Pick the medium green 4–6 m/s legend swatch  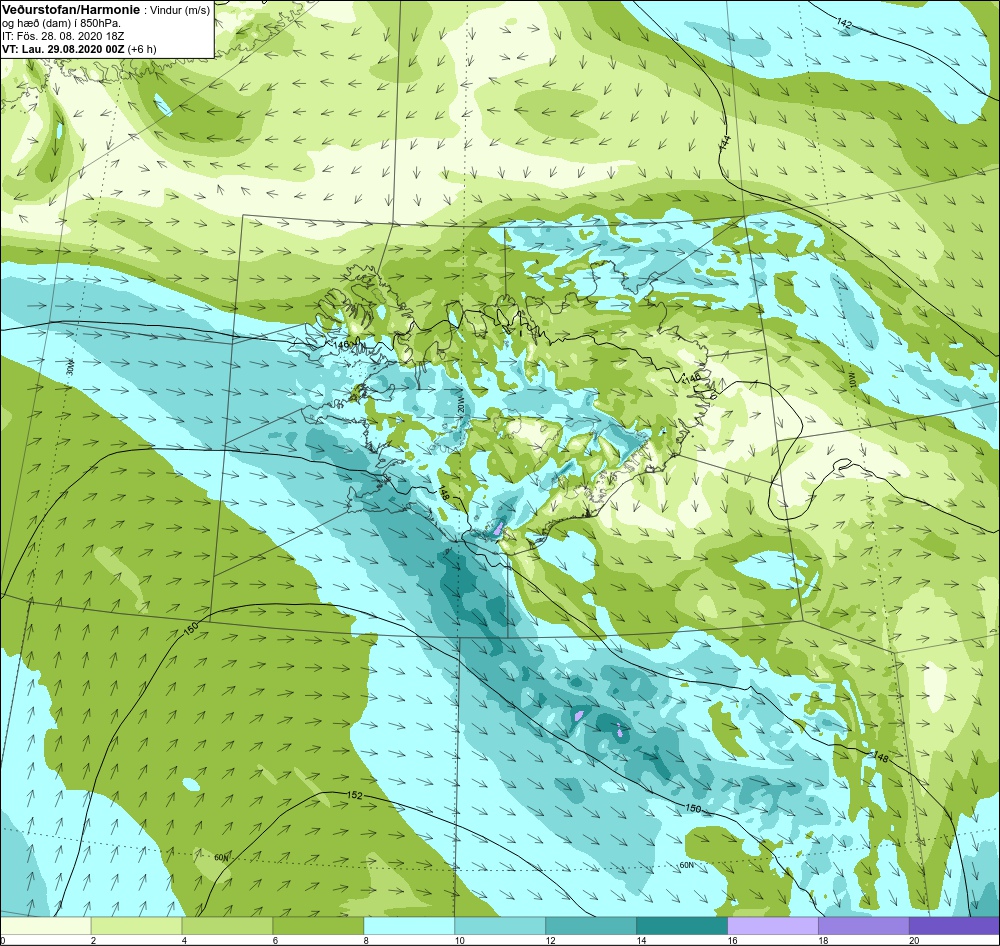(228, 926)
